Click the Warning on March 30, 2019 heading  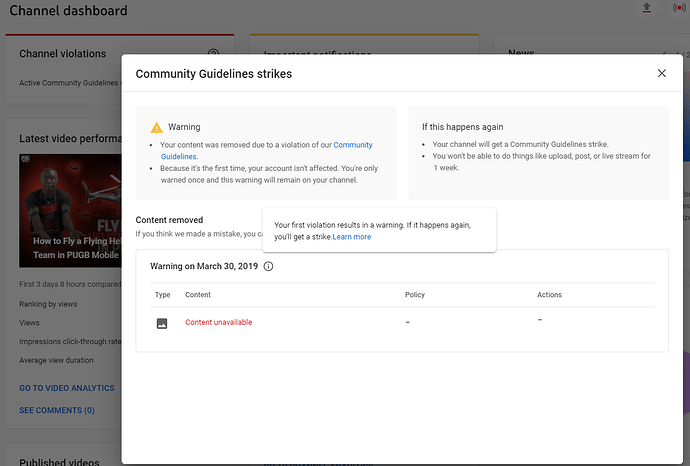[204, 266]
